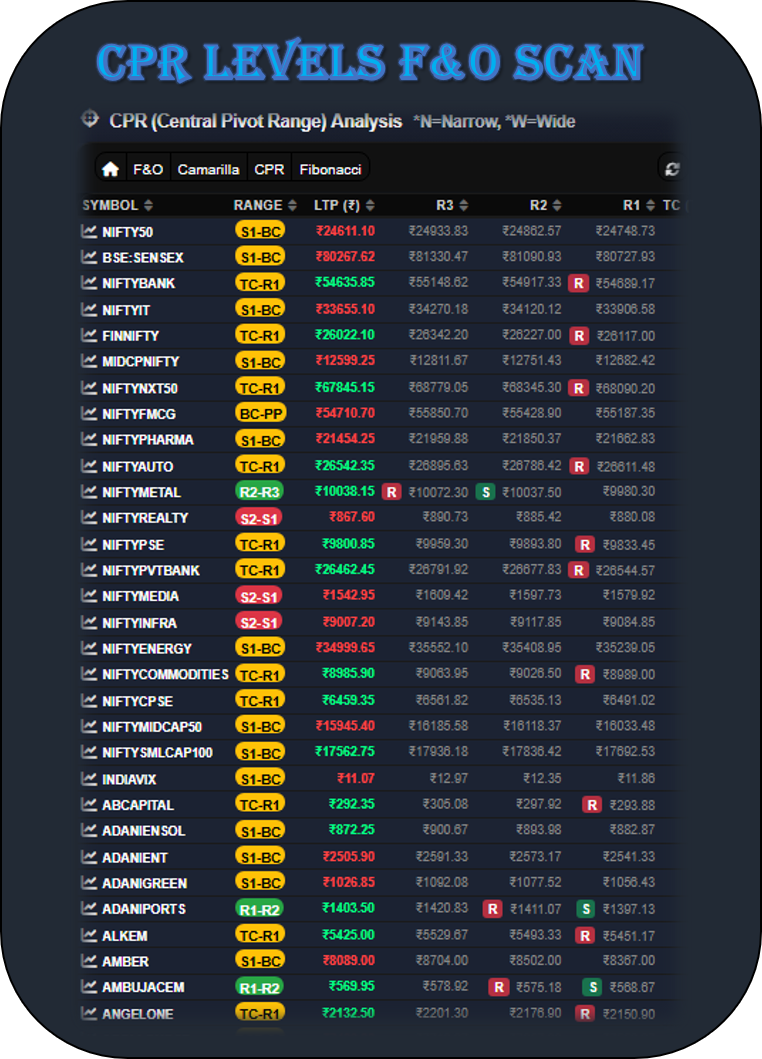The image size is (762, 1059).
Task: Click the crosshair icon beside CPR heading
Action: 90,119
